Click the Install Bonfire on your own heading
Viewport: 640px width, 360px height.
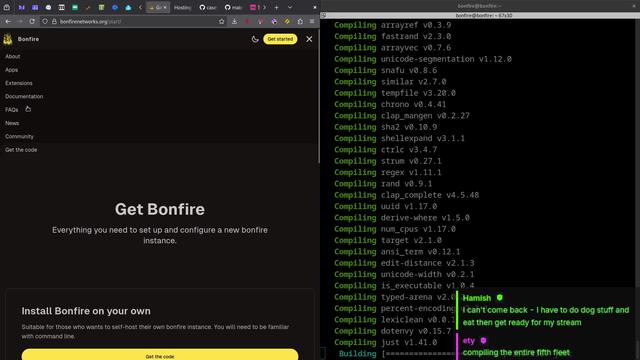click(x=86, y=311)
